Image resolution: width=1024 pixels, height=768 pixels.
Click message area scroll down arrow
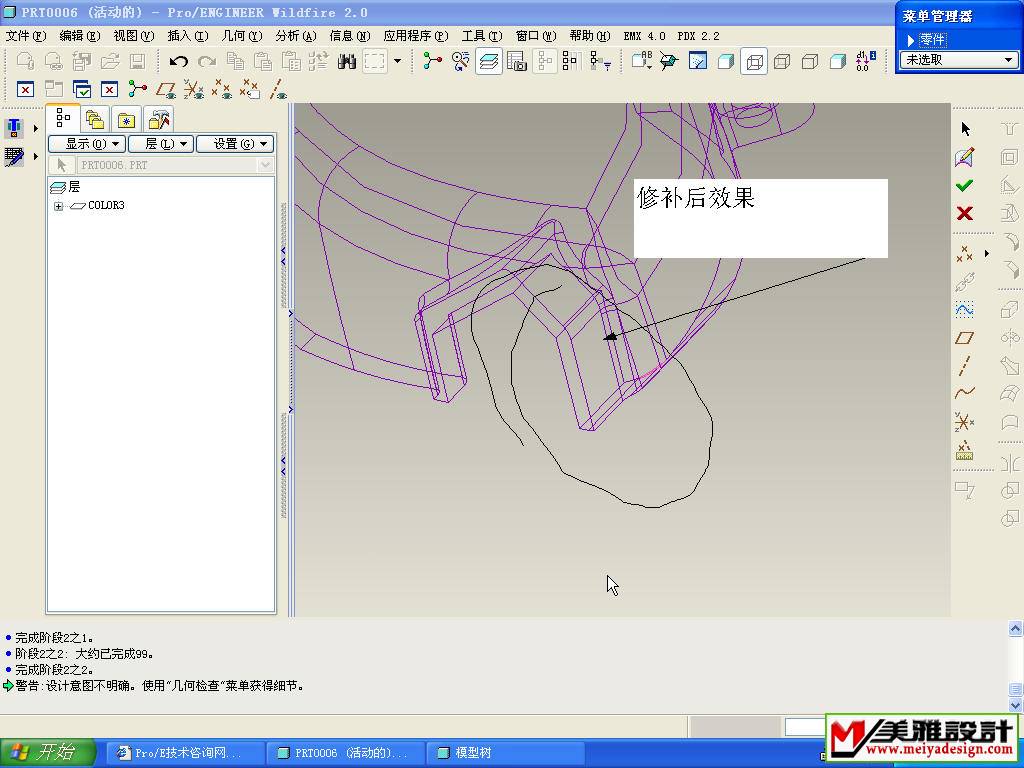tap(1016, 705)
